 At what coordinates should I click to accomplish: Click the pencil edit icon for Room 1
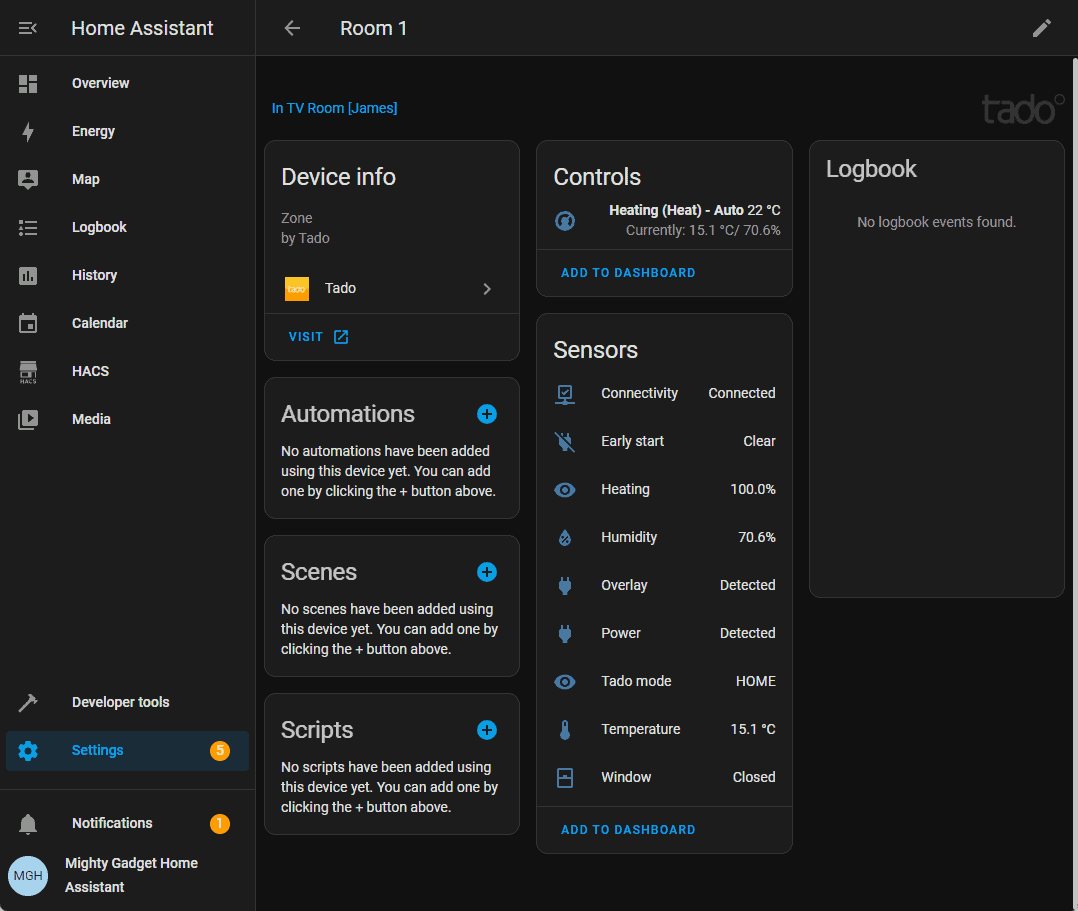pos(1042,28)
